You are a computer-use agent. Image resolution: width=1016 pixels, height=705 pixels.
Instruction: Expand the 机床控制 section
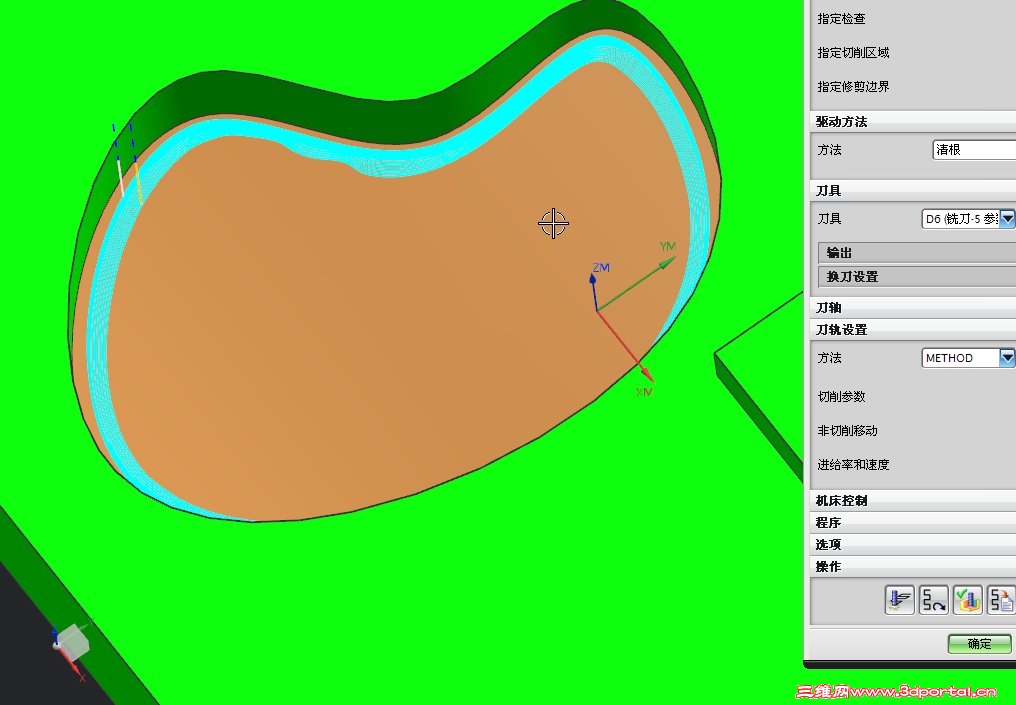pyautogui.click(x=914, y=500)
